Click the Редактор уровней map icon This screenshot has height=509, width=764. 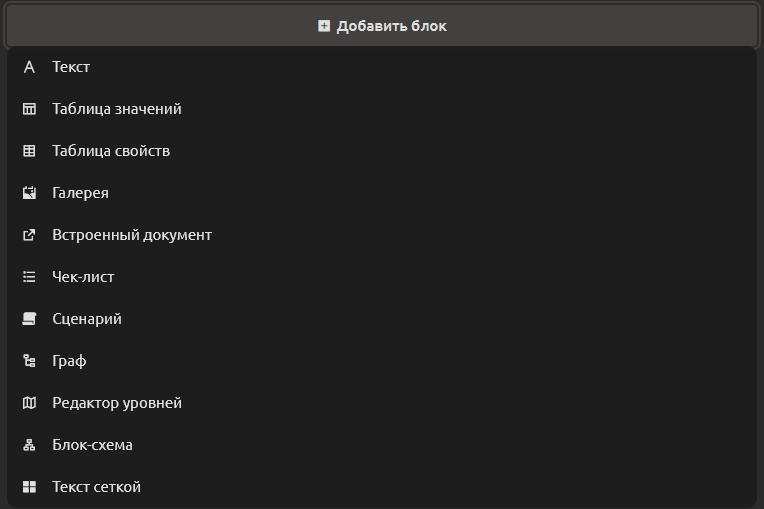29,403
